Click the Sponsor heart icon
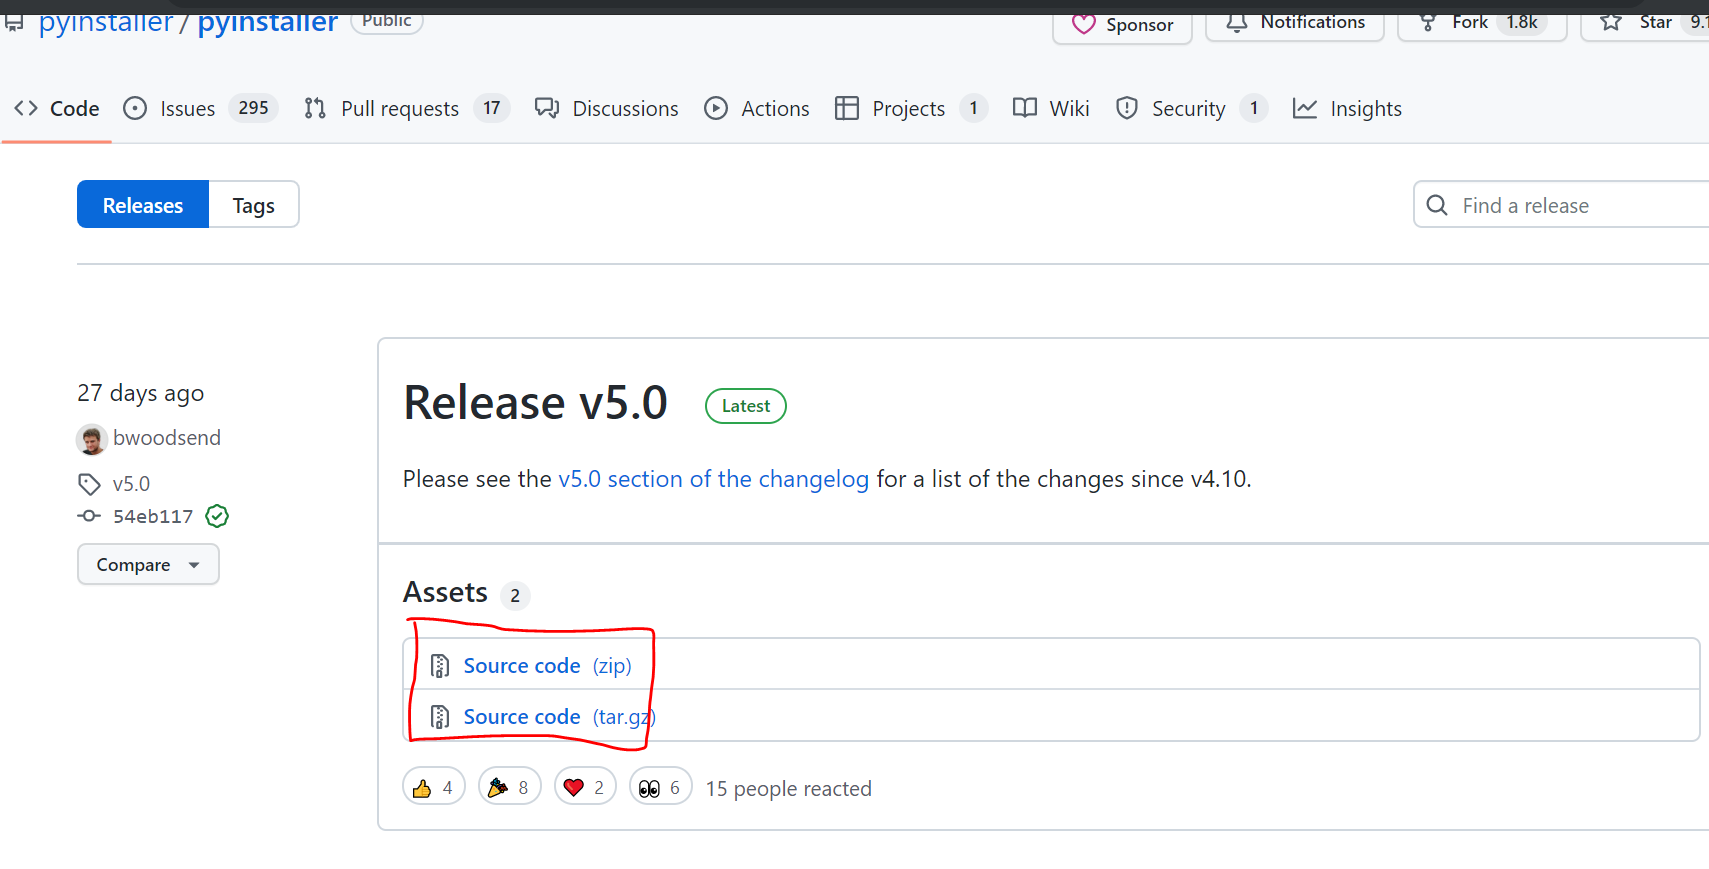This screenshot has height=869, width=1709. [x=1084, y=24]
